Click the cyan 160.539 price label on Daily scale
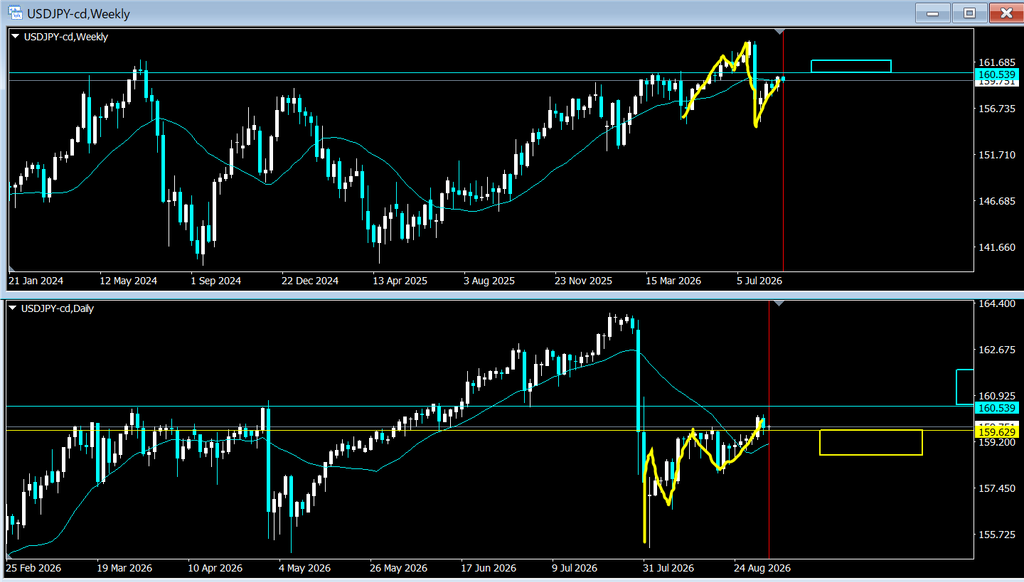 (x=996, y=408)
